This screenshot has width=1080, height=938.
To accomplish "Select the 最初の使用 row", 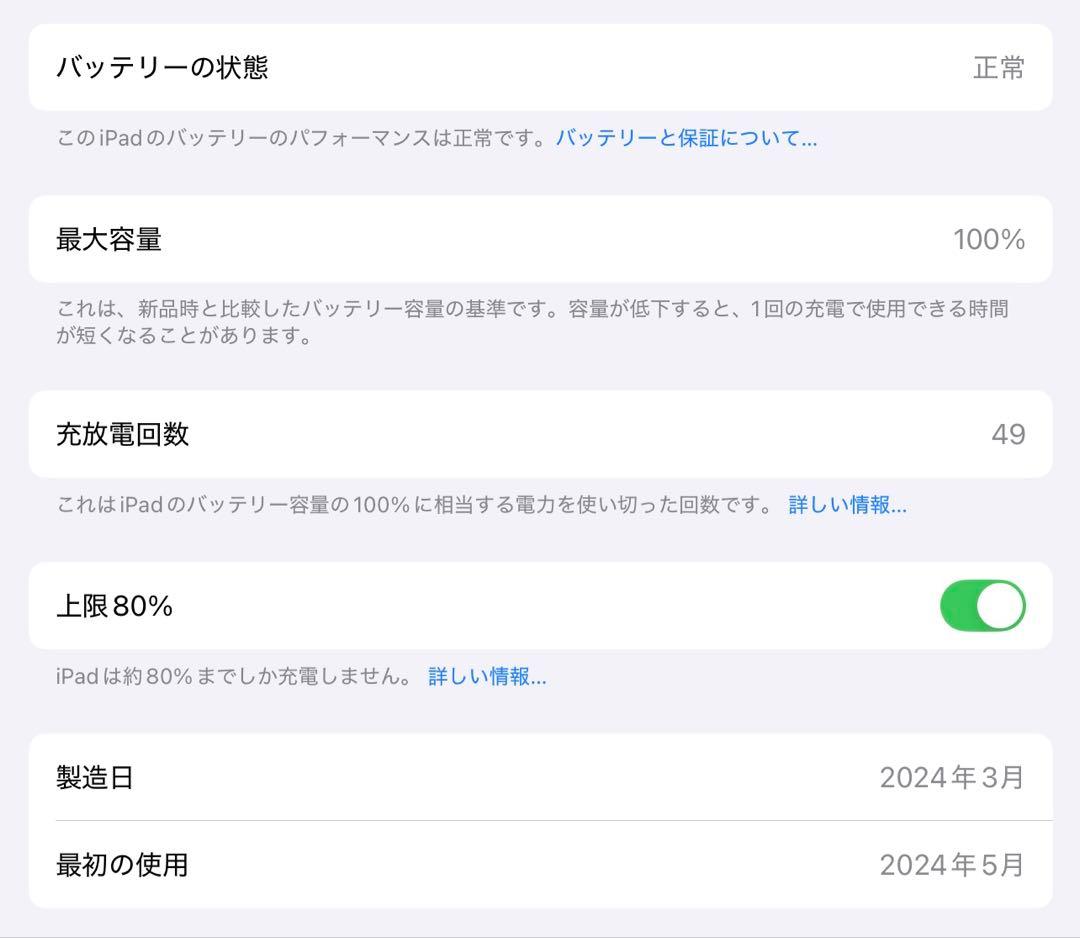I will tap(540, 864).
